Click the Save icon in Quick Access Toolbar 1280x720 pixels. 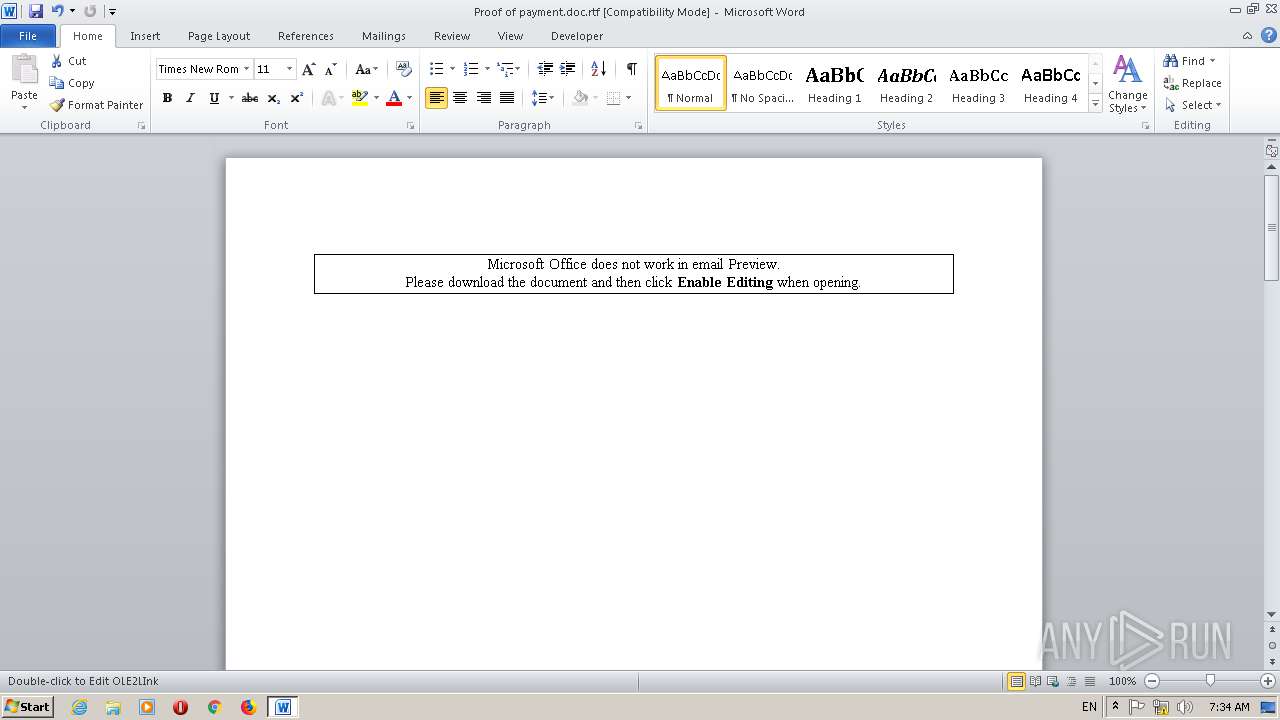(36, 11)
